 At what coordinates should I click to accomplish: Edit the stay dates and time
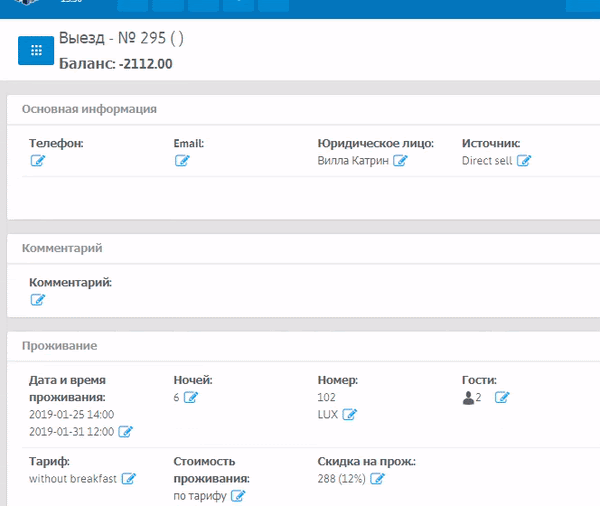click(126, 432)
